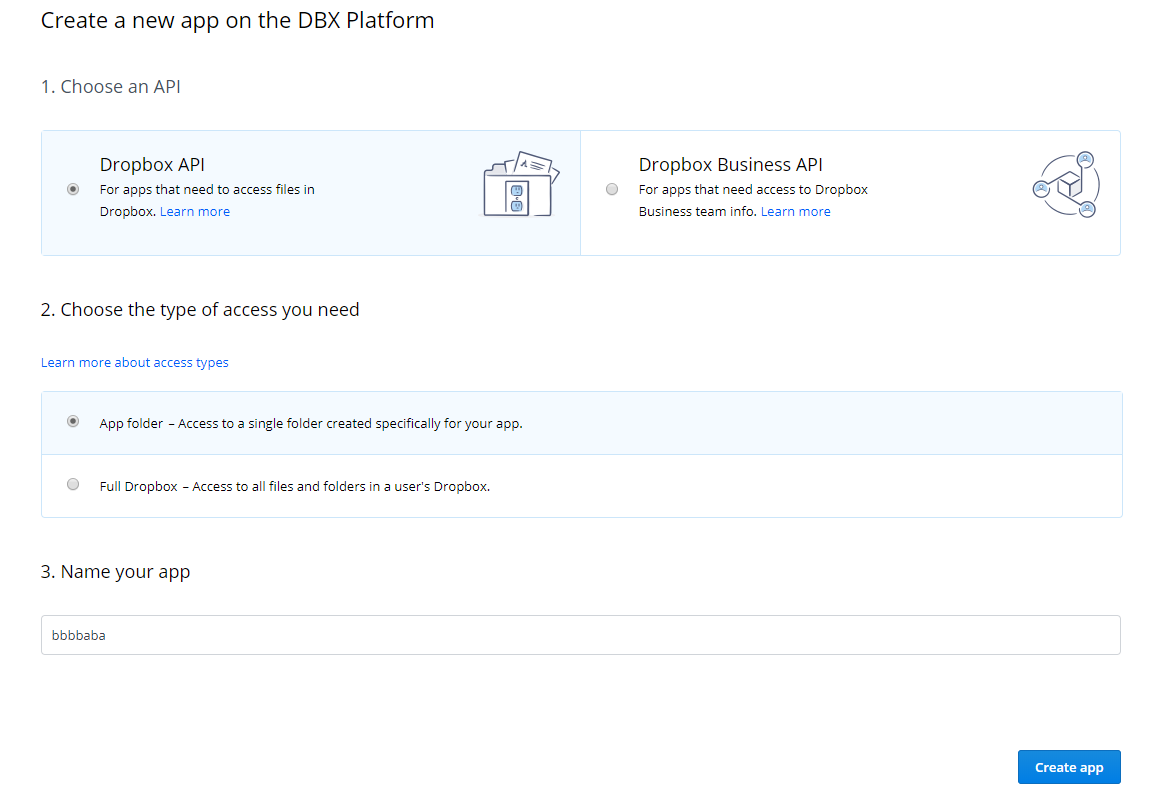Click the '1. Choose an API' heading
Screen dimensions: 1168x795
(111, 87)
